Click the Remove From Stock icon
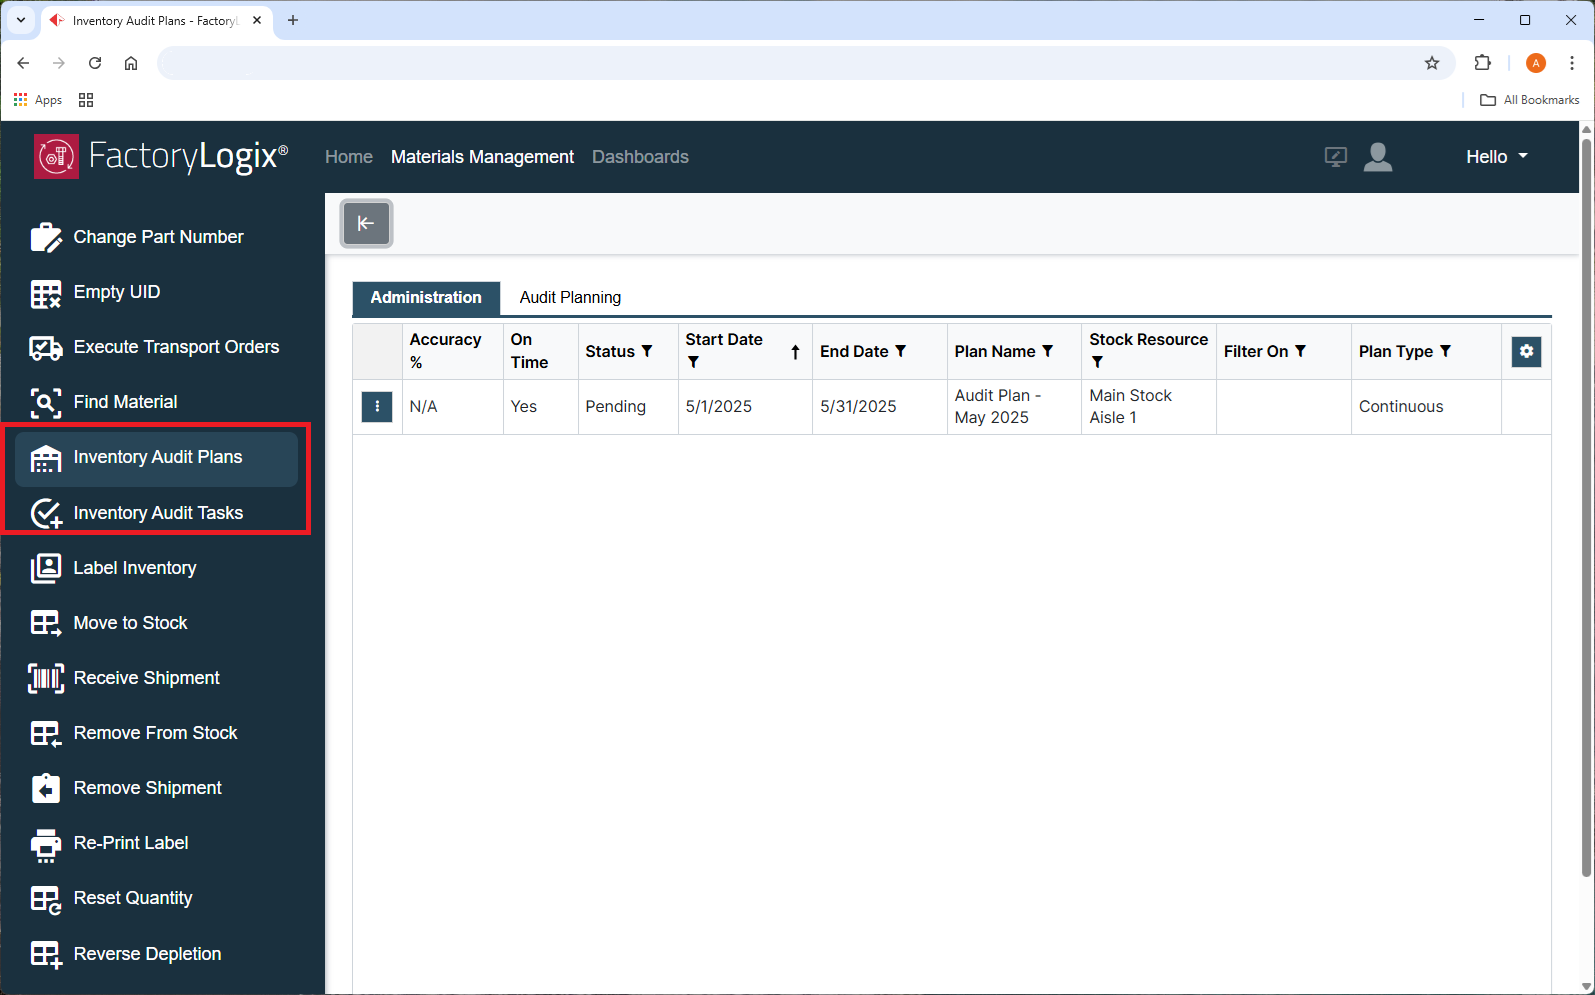 pyautogui.click(x=46, y=734)
